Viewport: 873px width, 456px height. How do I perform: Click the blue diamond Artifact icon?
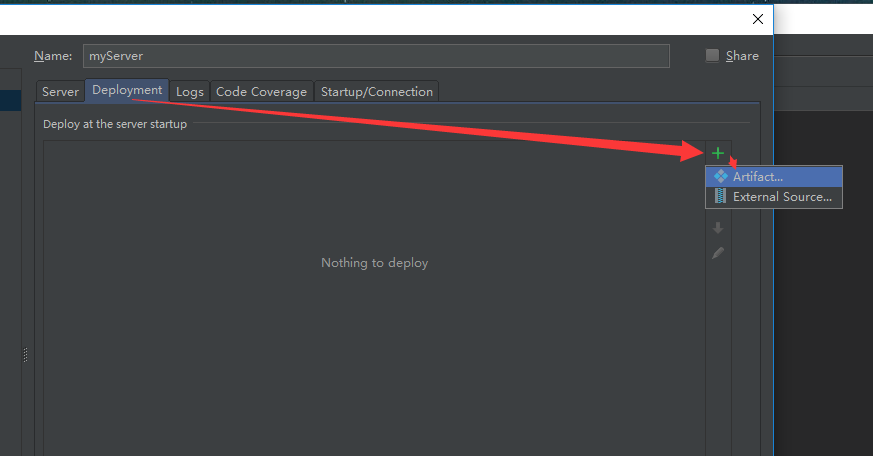[x=720, y=176]
